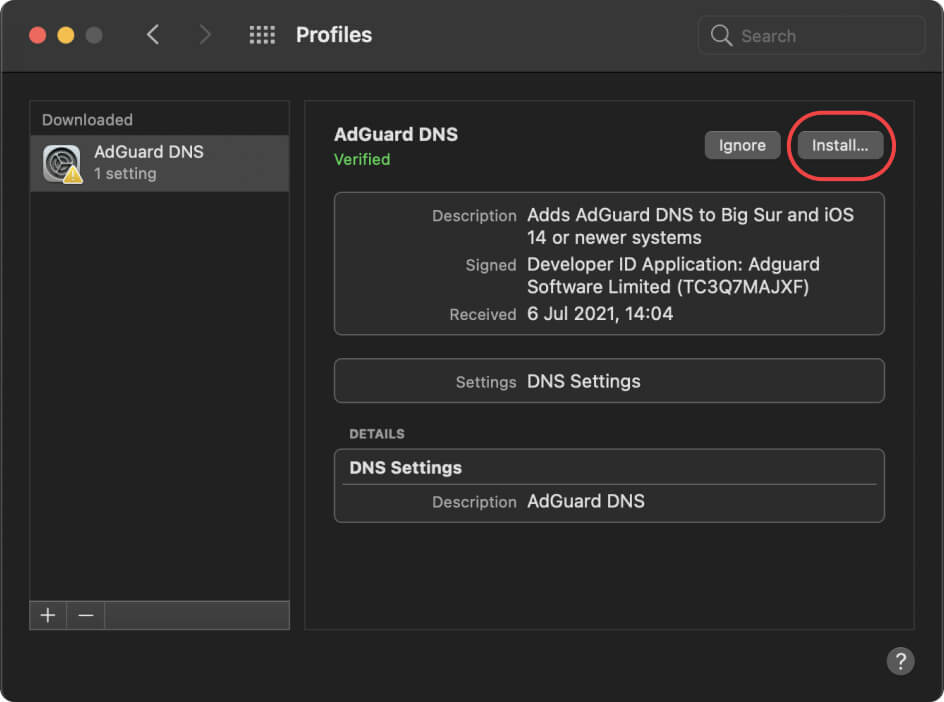Click the AdGuard DNS profile icon in sidebar
944x702 pixels.
(x=60, y=162)
